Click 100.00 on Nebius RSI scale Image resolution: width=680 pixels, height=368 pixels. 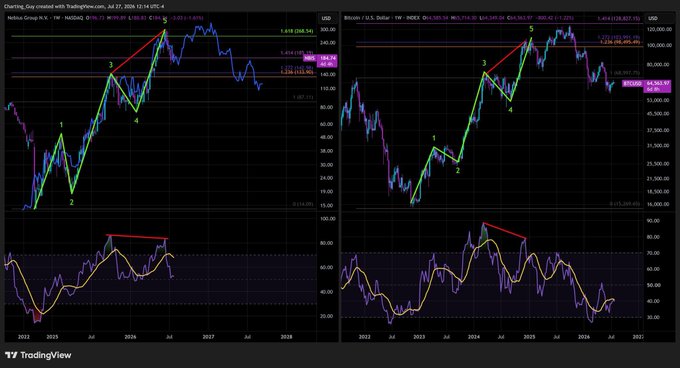[328, 219]
